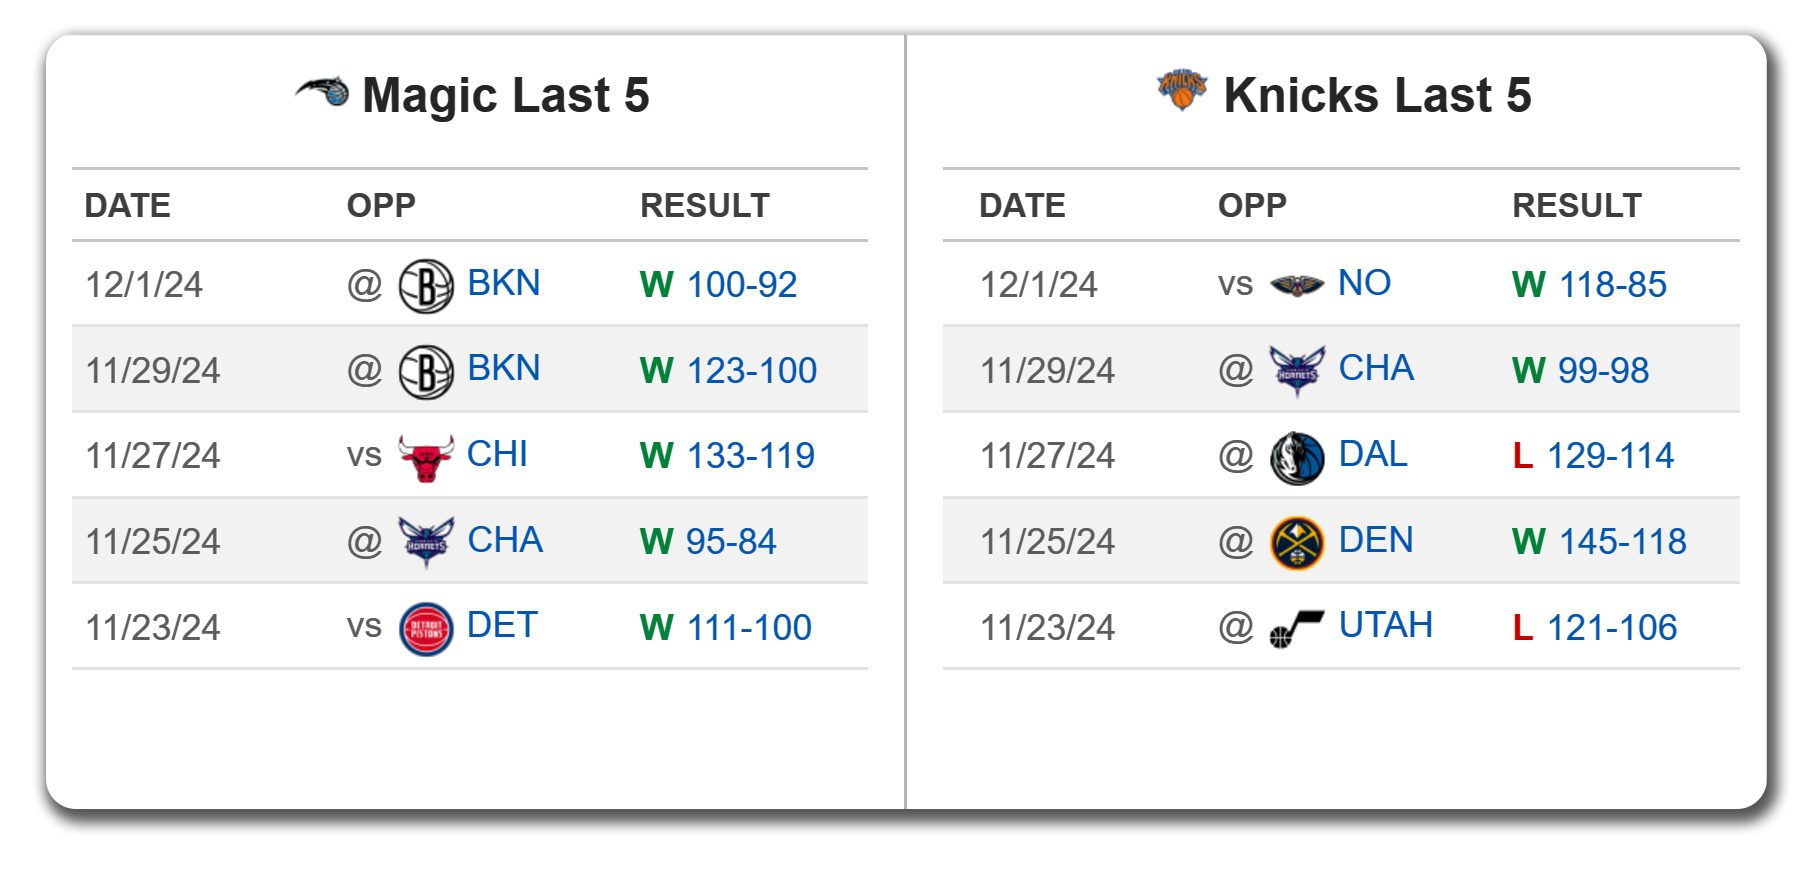Click the Detroit Pistons logo
This screenshot has width=1814, height=871.
426,630
